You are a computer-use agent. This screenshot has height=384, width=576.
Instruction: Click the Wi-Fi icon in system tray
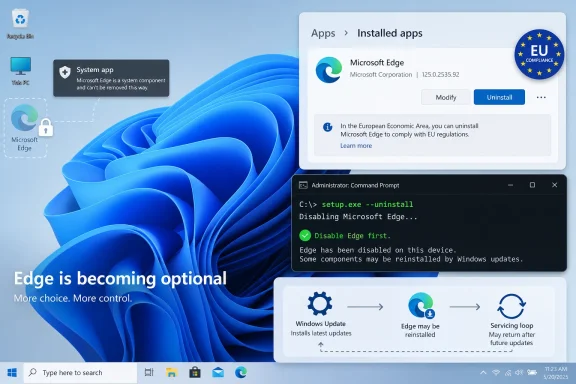(496, 373)
